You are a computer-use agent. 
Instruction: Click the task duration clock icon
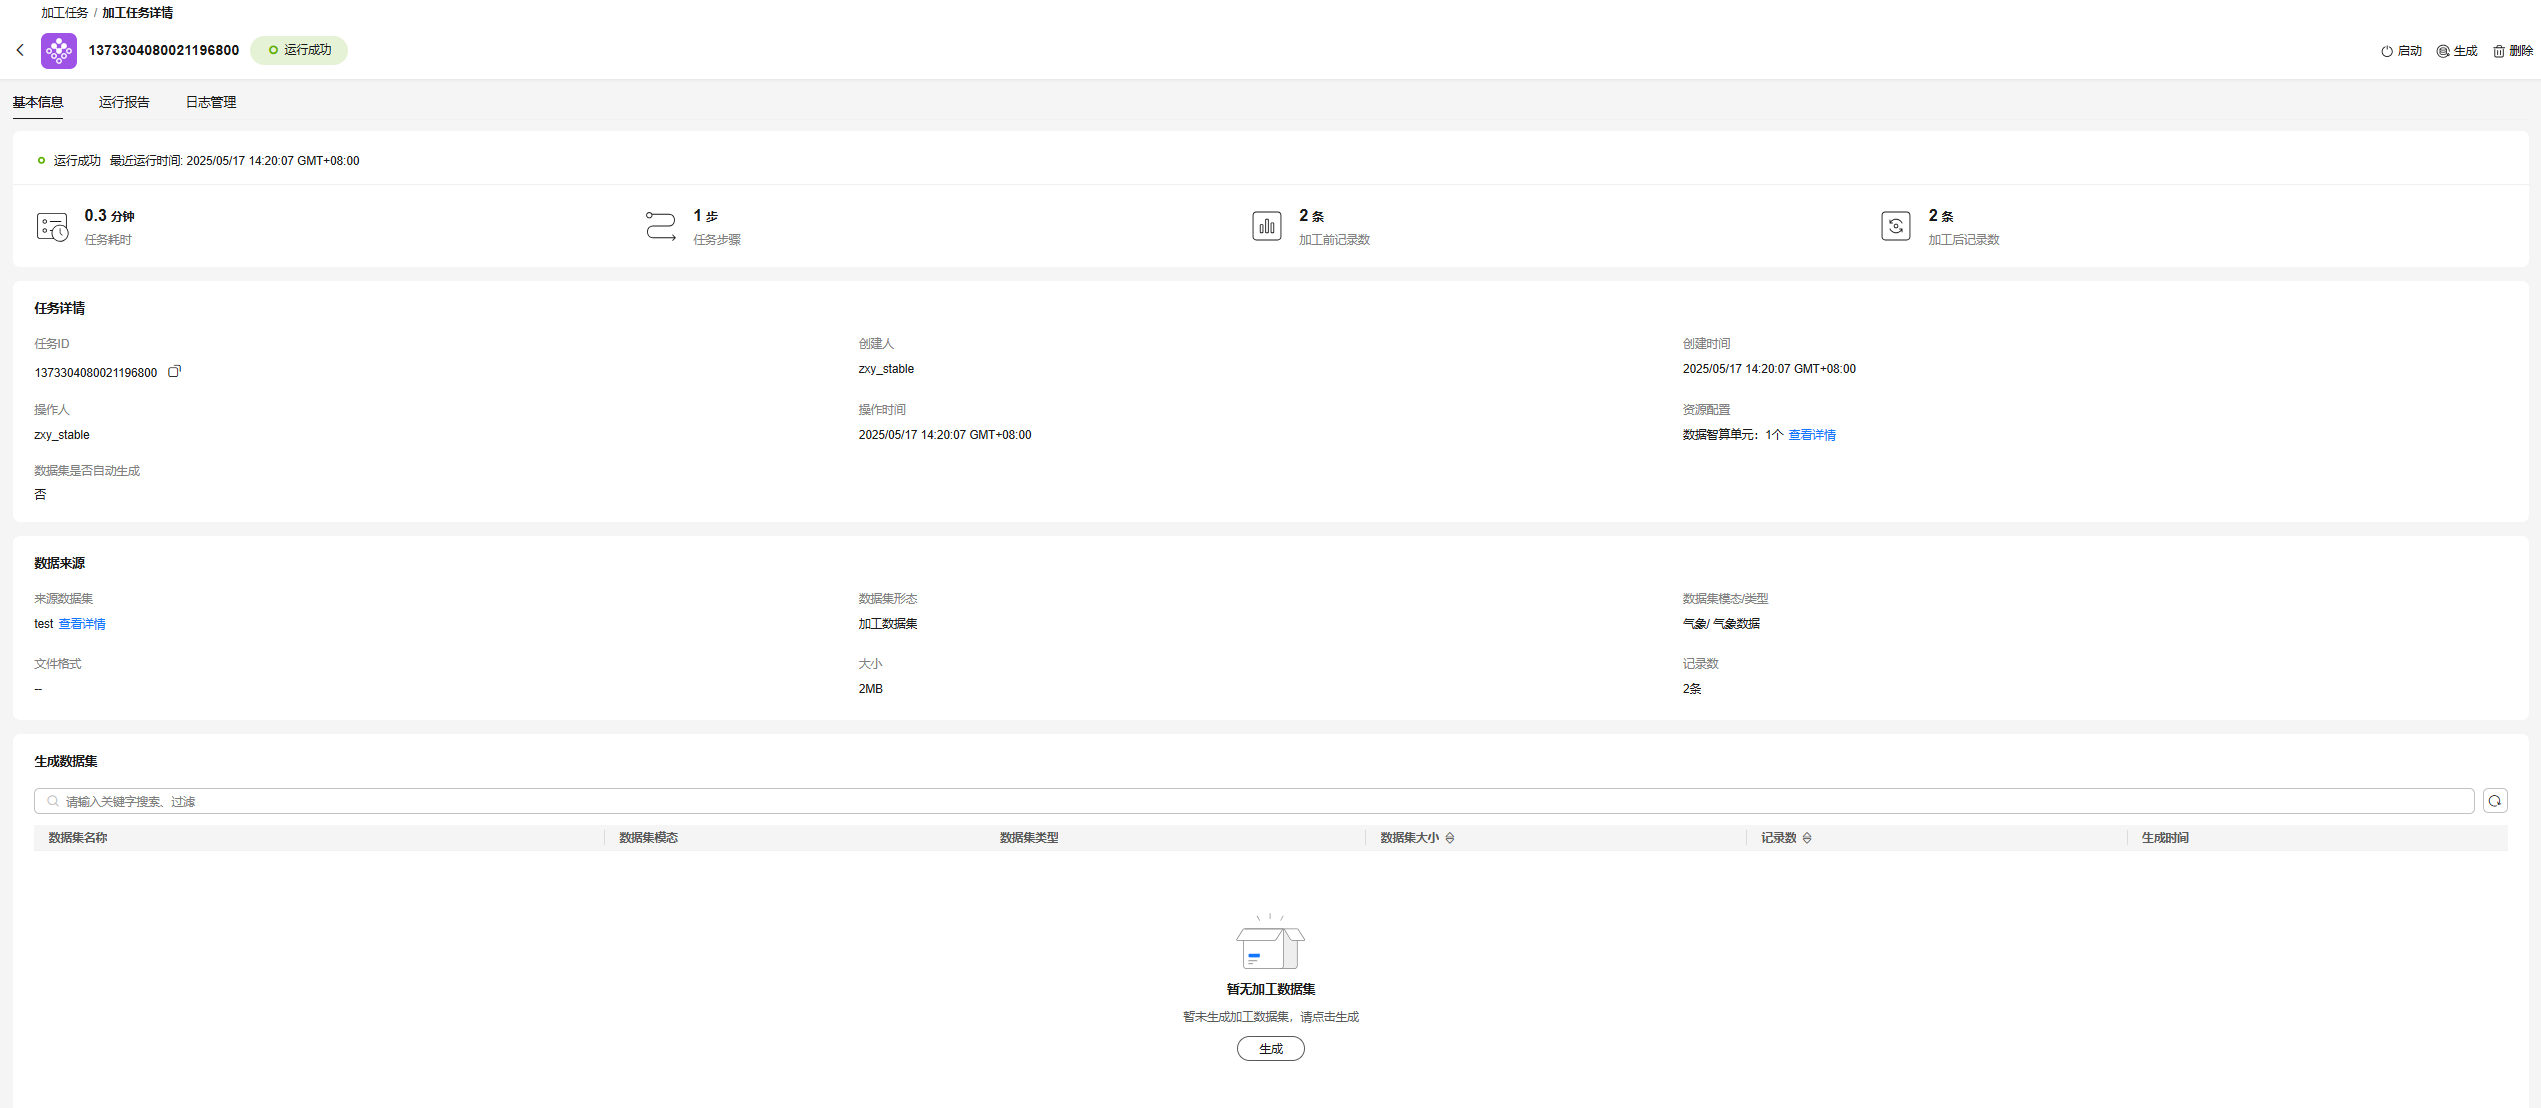(x=52, y=227)
